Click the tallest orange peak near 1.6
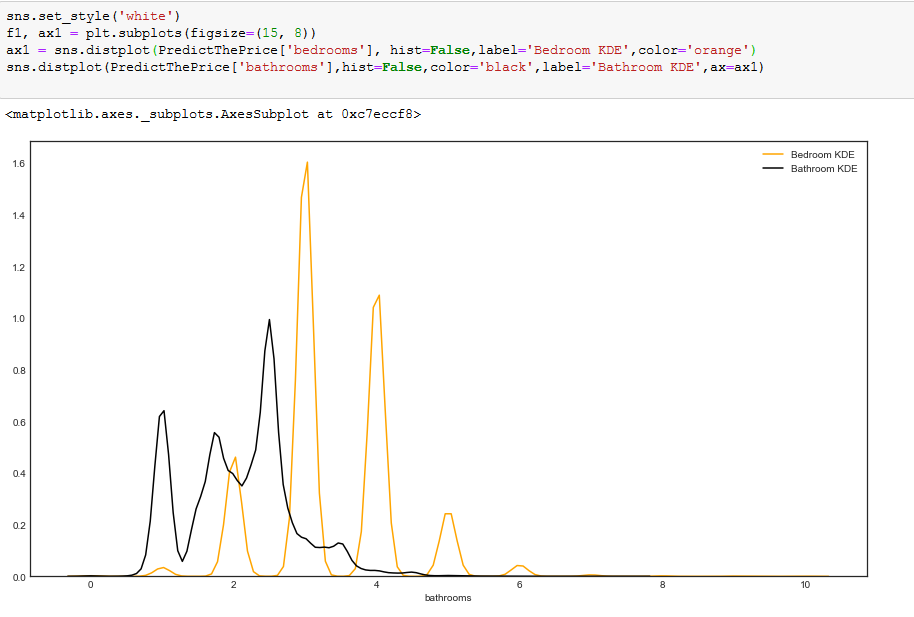The width and height of the screenshot is (914, 617). (x=307, y=163)
